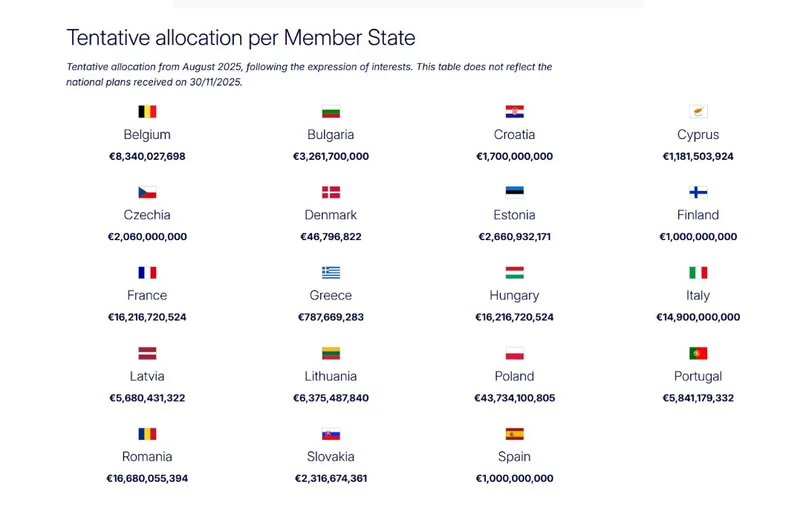Click the Finland flag icon
The height and width of the screenshot is (512, 800).
[698, 192]
